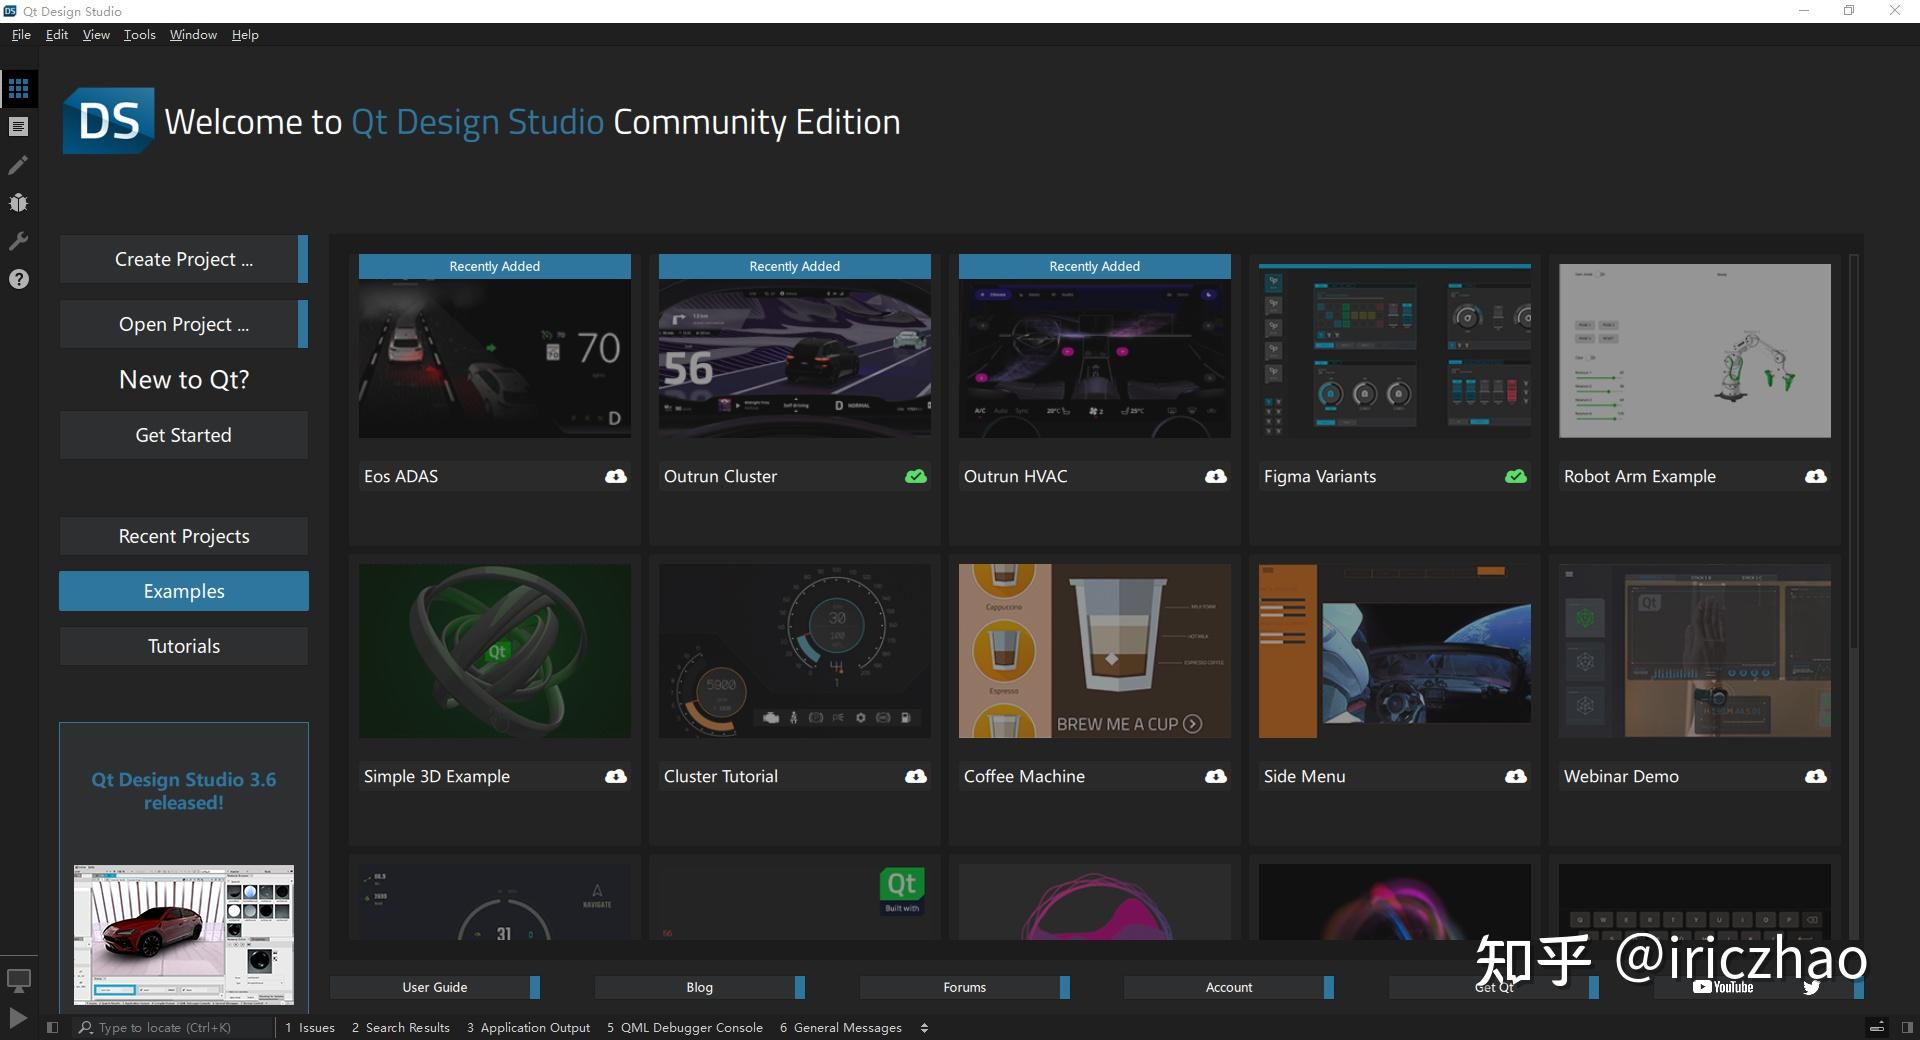Image resolution: width=1920 pixels, height=1040 pixels.
Task: Download the Outrun HVAC example cloud icon
Action: coord(1216,476)
